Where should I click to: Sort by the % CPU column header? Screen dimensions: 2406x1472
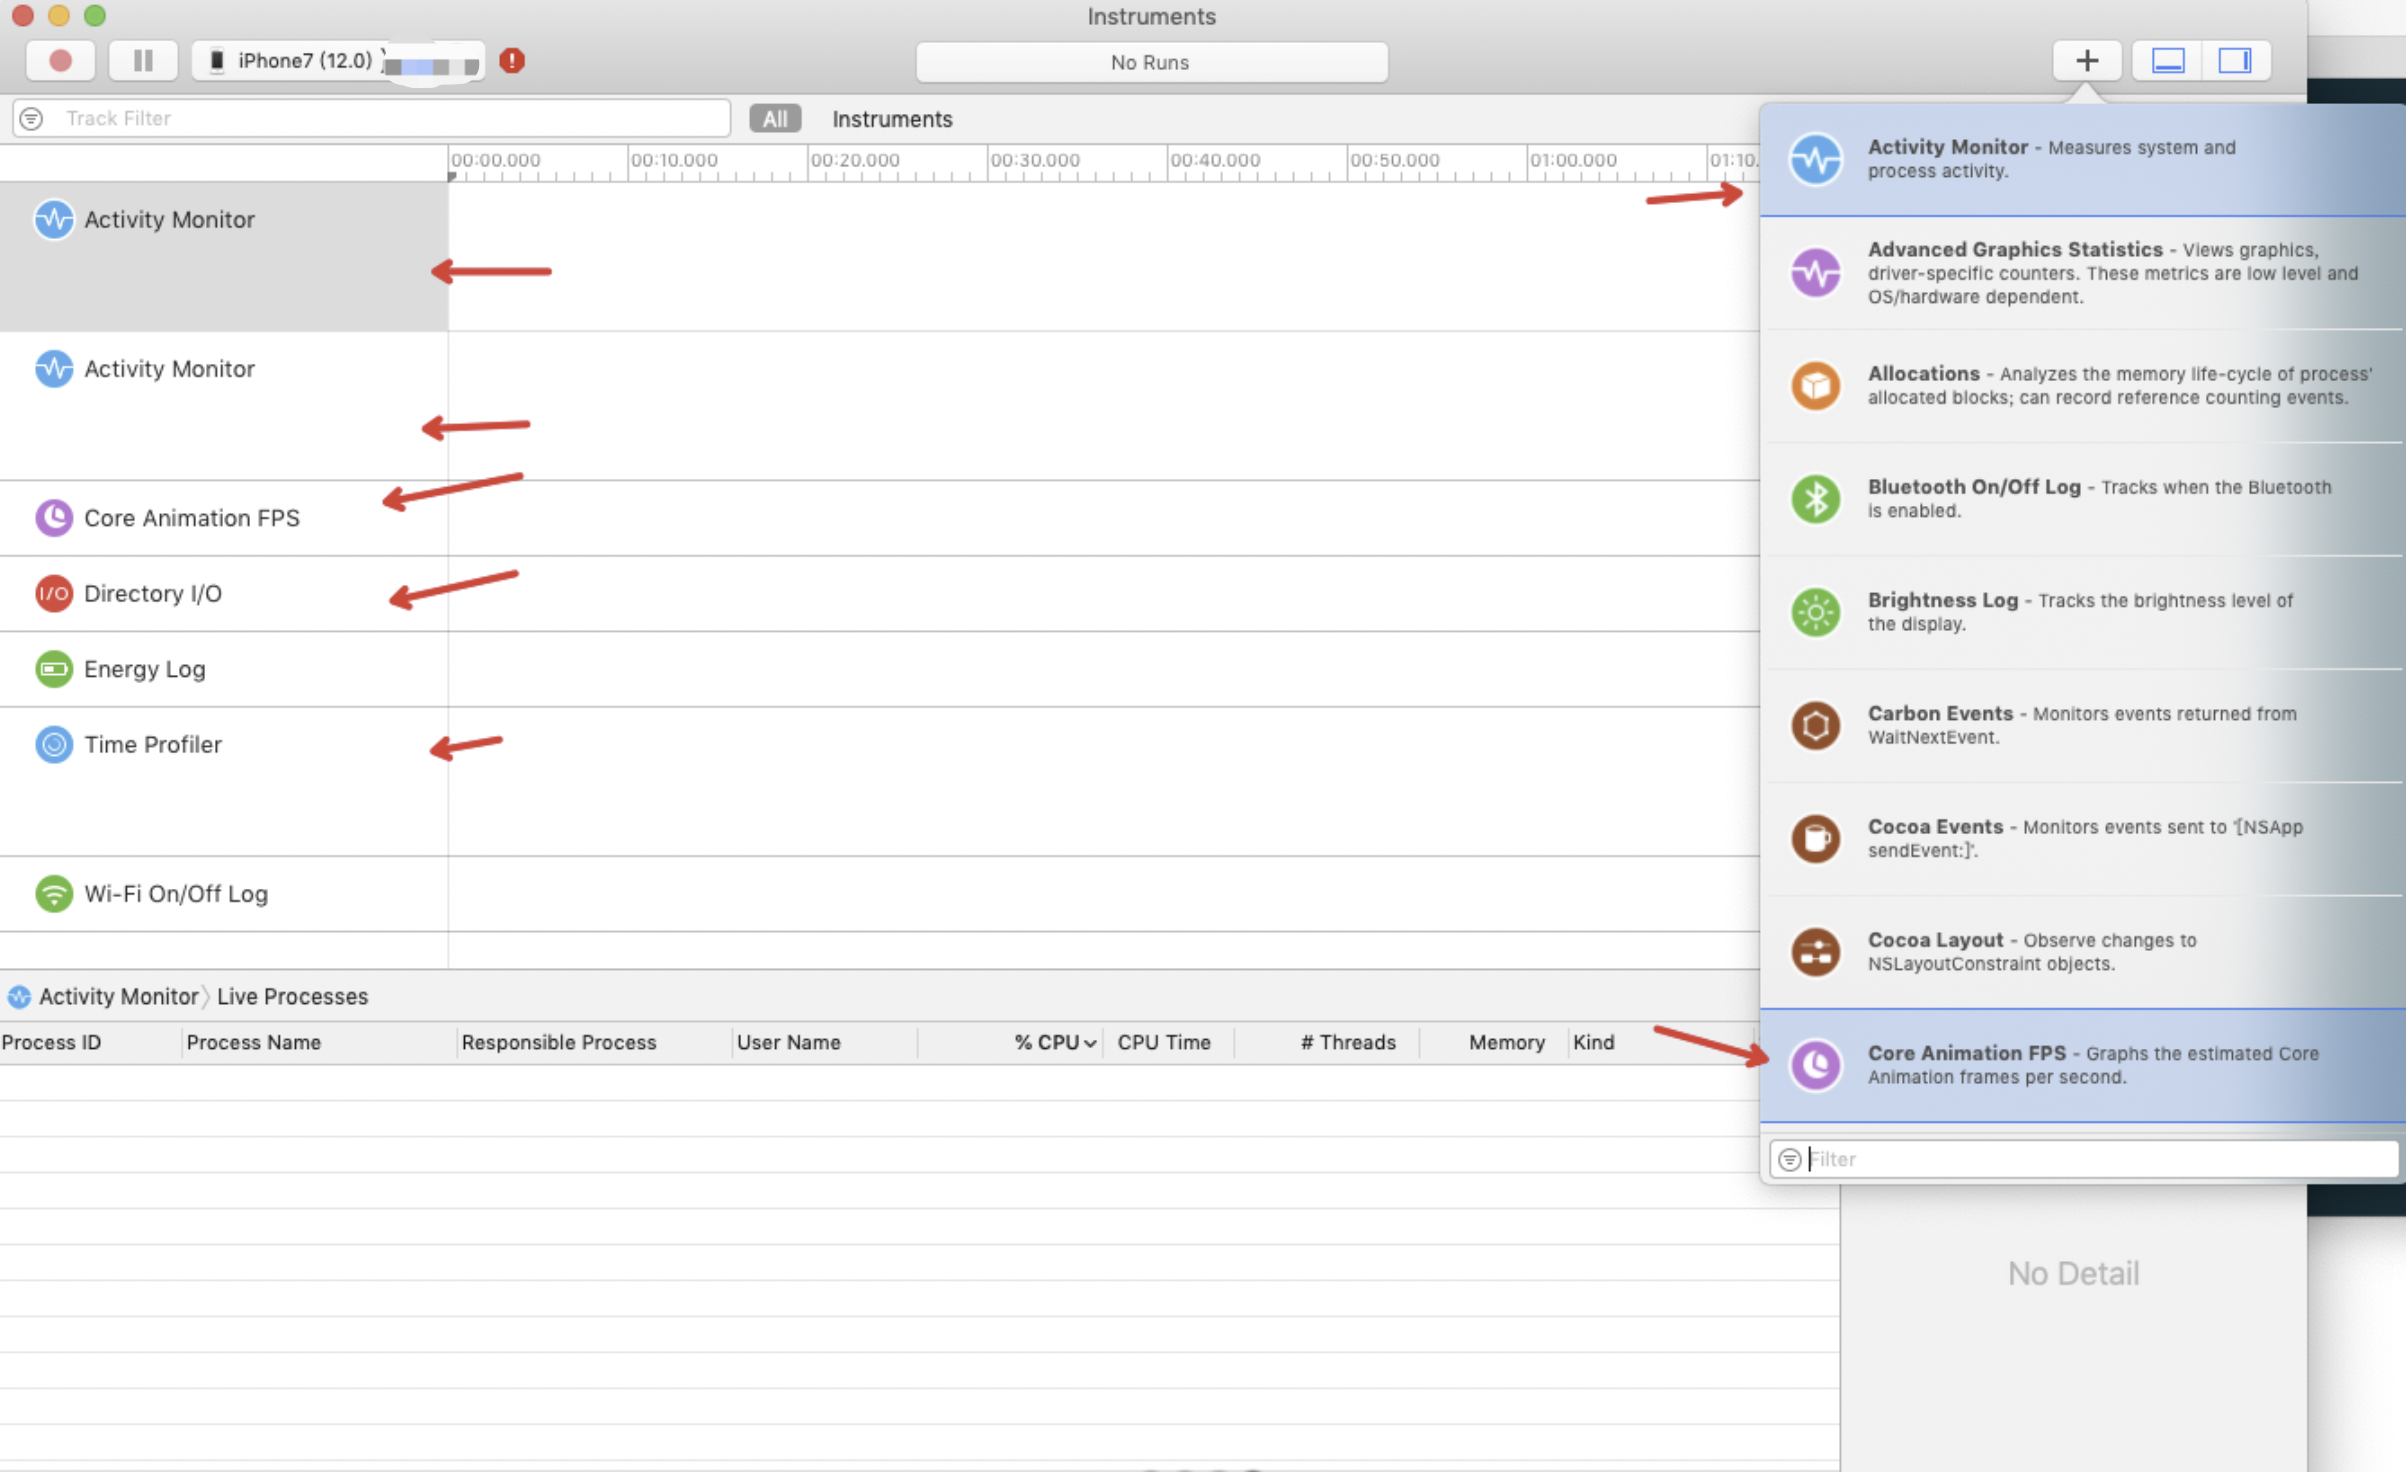1045,1043
